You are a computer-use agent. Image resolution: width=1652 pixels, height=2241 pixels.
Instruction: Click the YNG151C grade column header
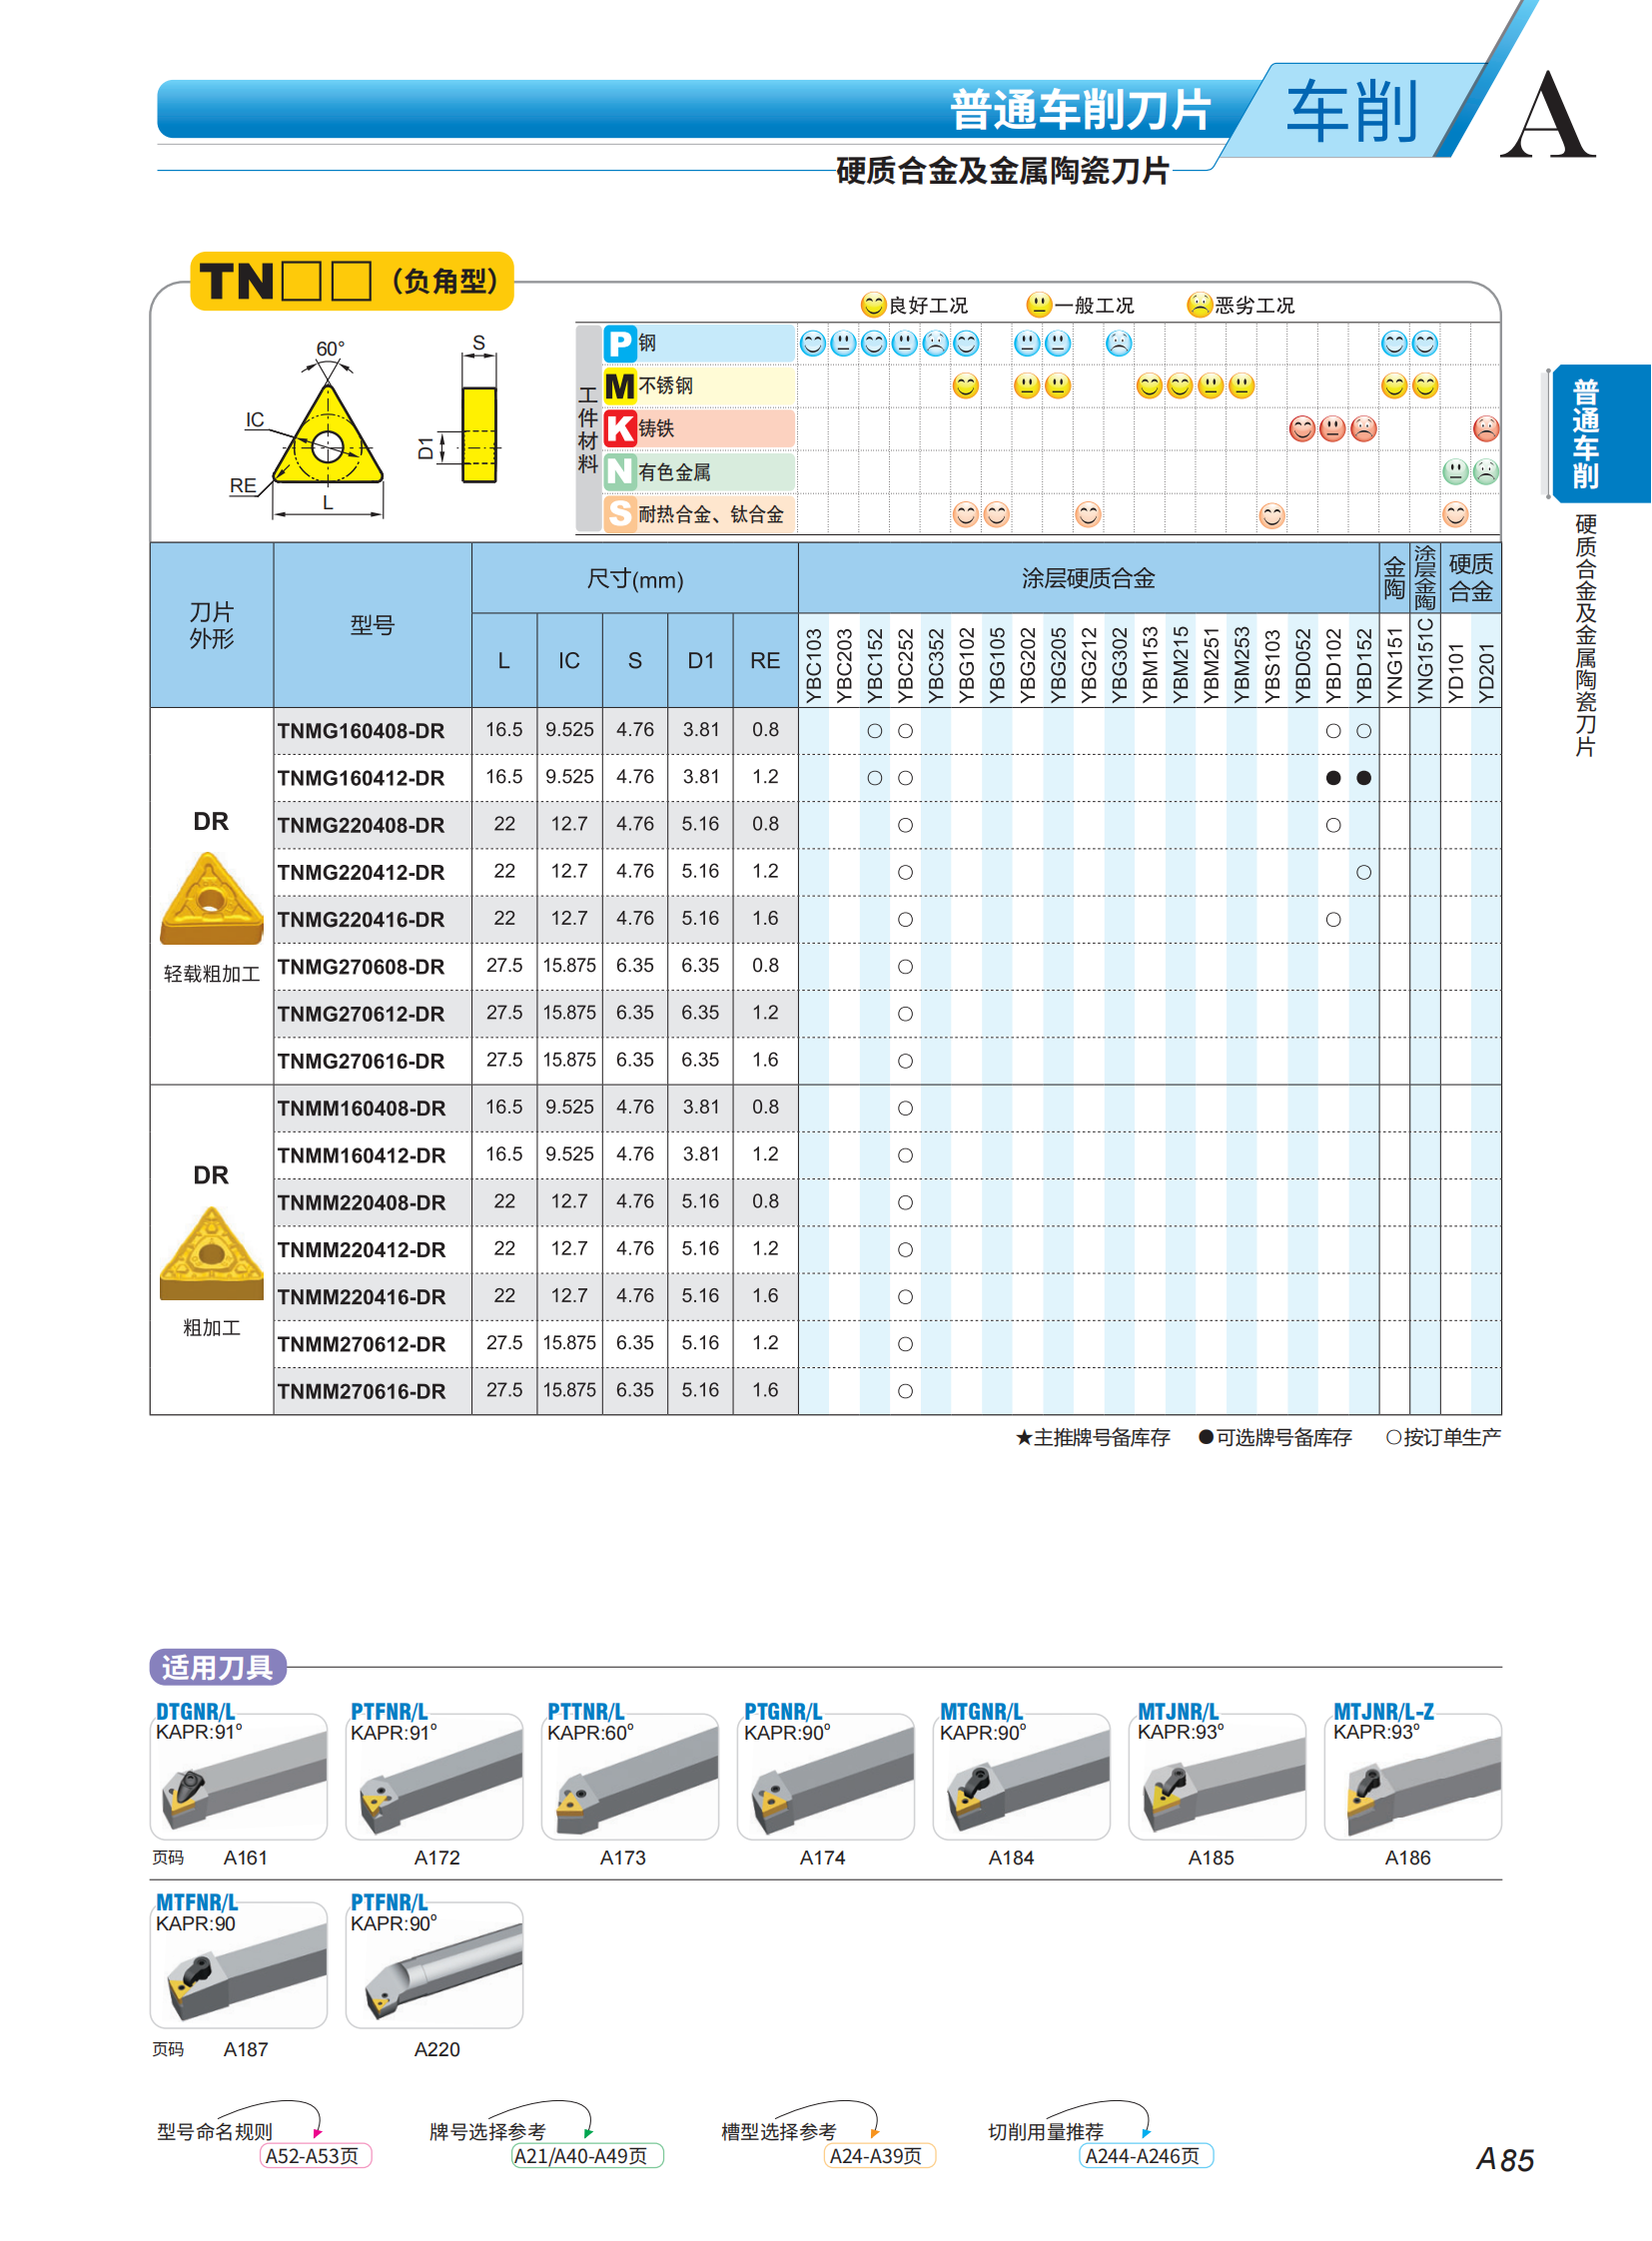(1425, 660)
